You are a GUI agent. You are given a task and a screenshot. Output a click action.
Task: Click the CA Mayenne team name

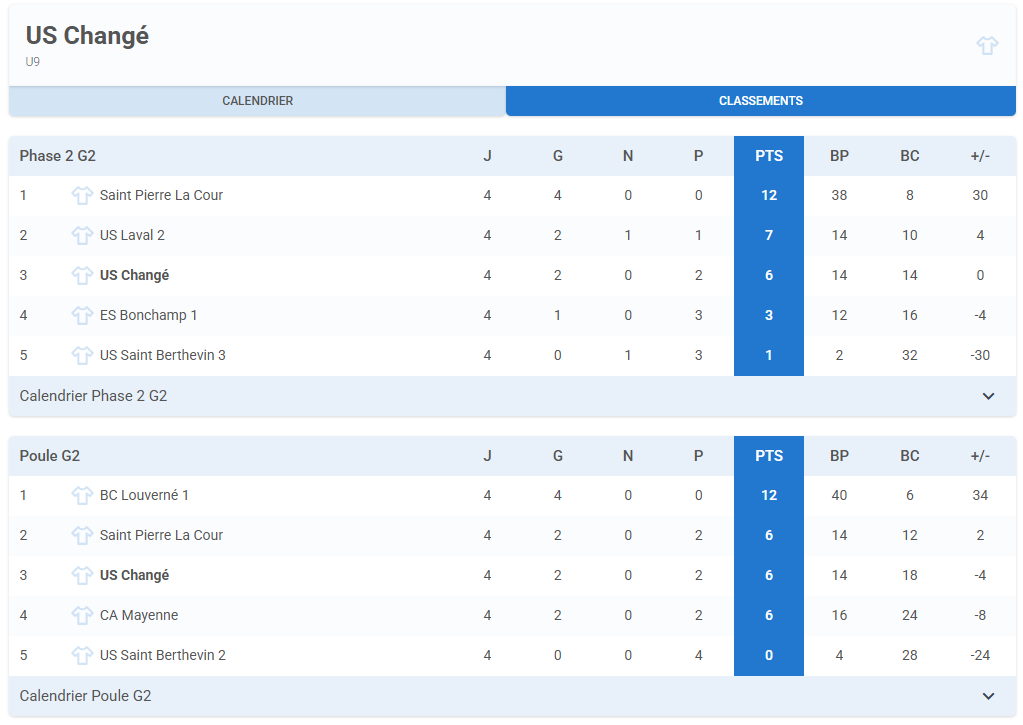139,615
